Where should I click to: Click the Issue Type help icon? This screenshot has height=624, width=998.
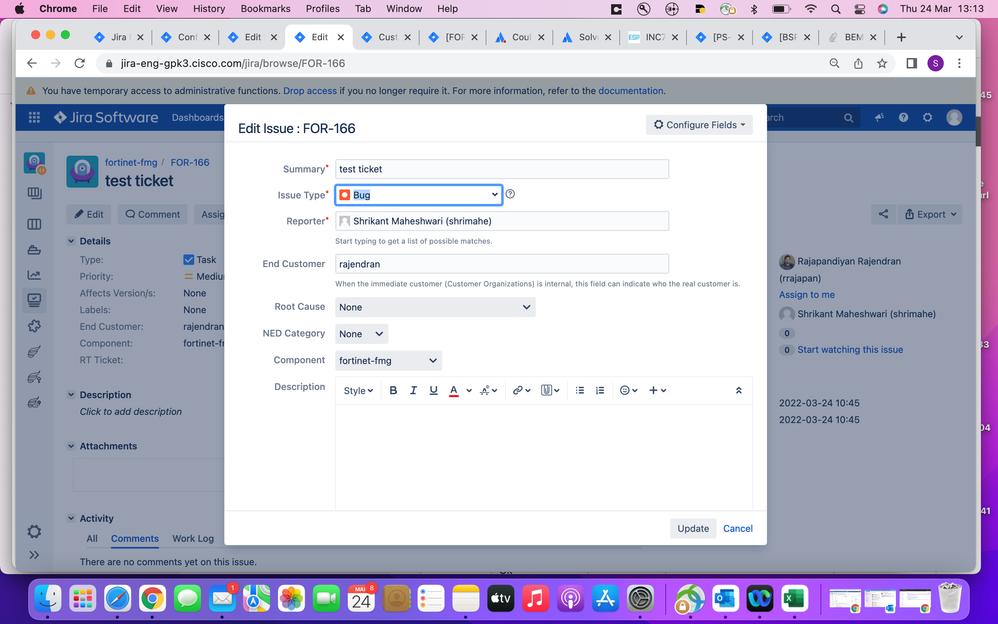[510, 194]
